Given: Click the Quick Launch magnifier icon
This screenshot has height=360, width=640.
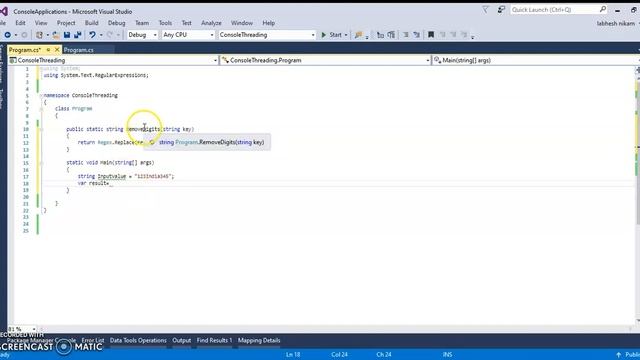Looking at the screenshot, I should pyautogui.click(x=602, y=9).
